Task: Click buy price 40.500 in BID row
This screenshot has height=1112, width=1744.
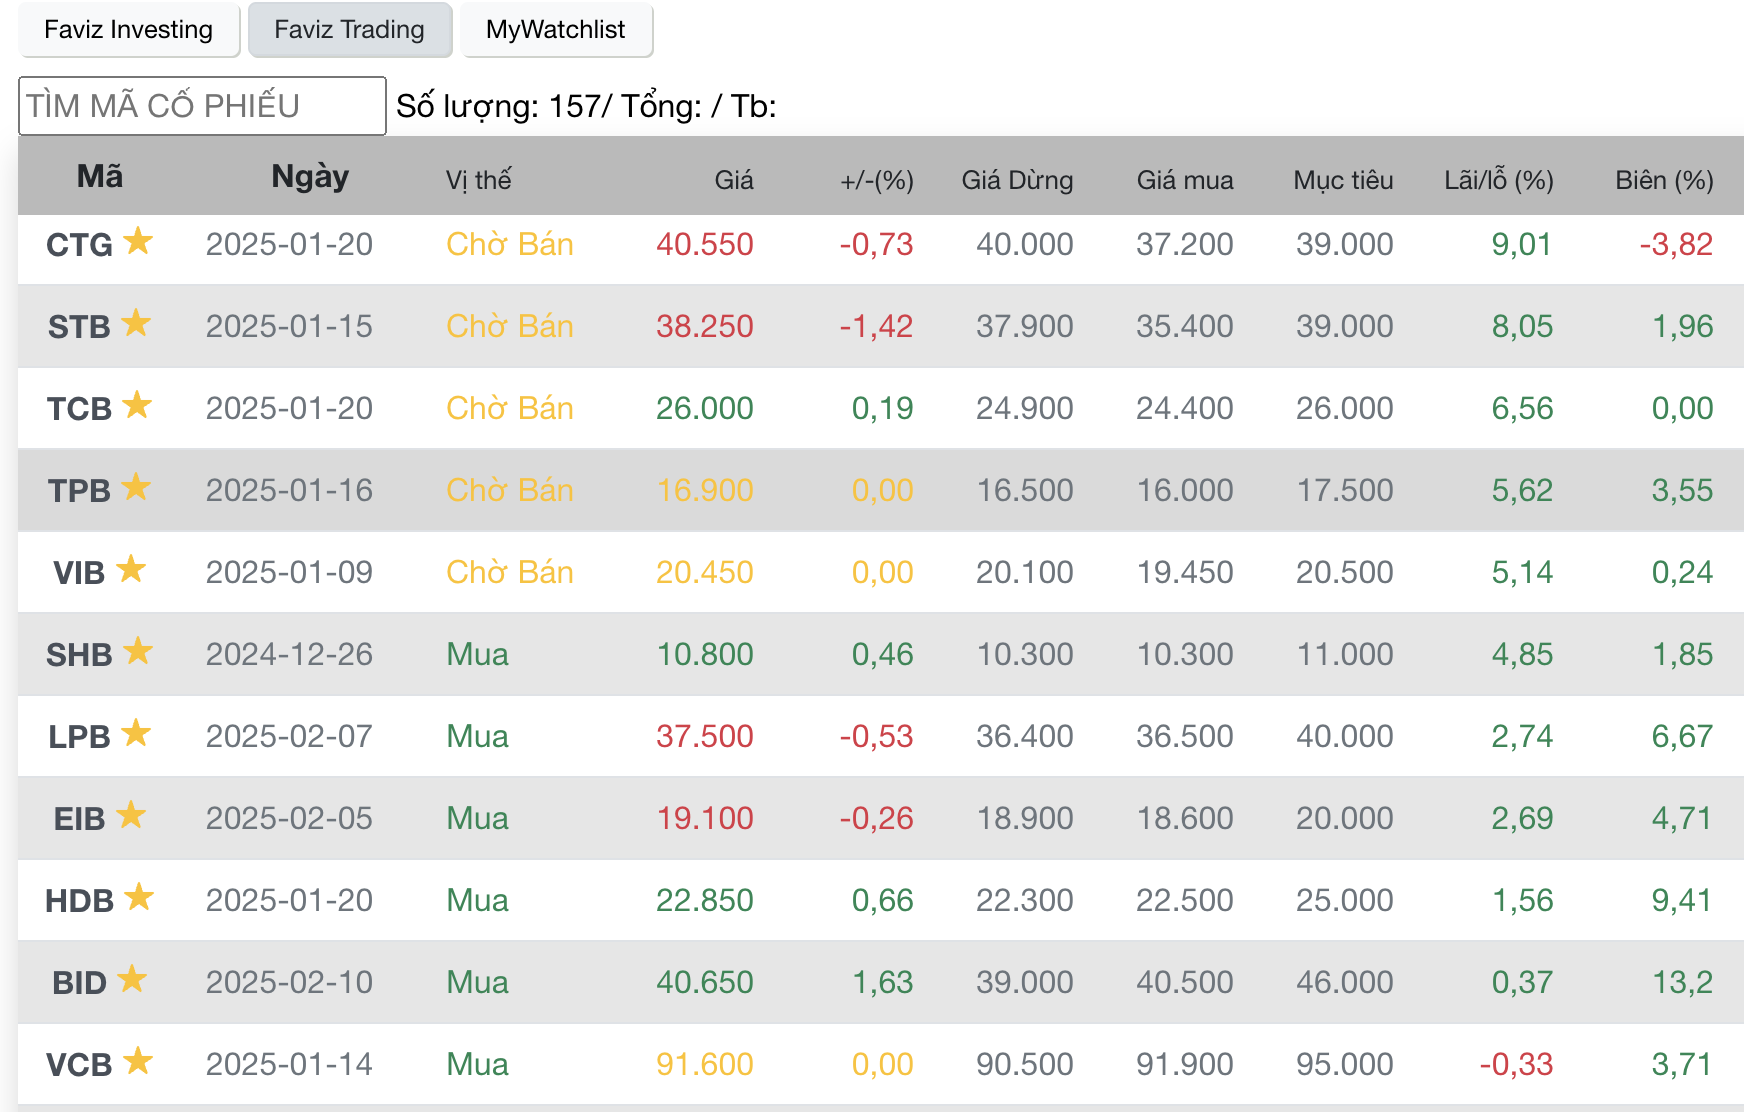Action: click(x=1185, y=983)
